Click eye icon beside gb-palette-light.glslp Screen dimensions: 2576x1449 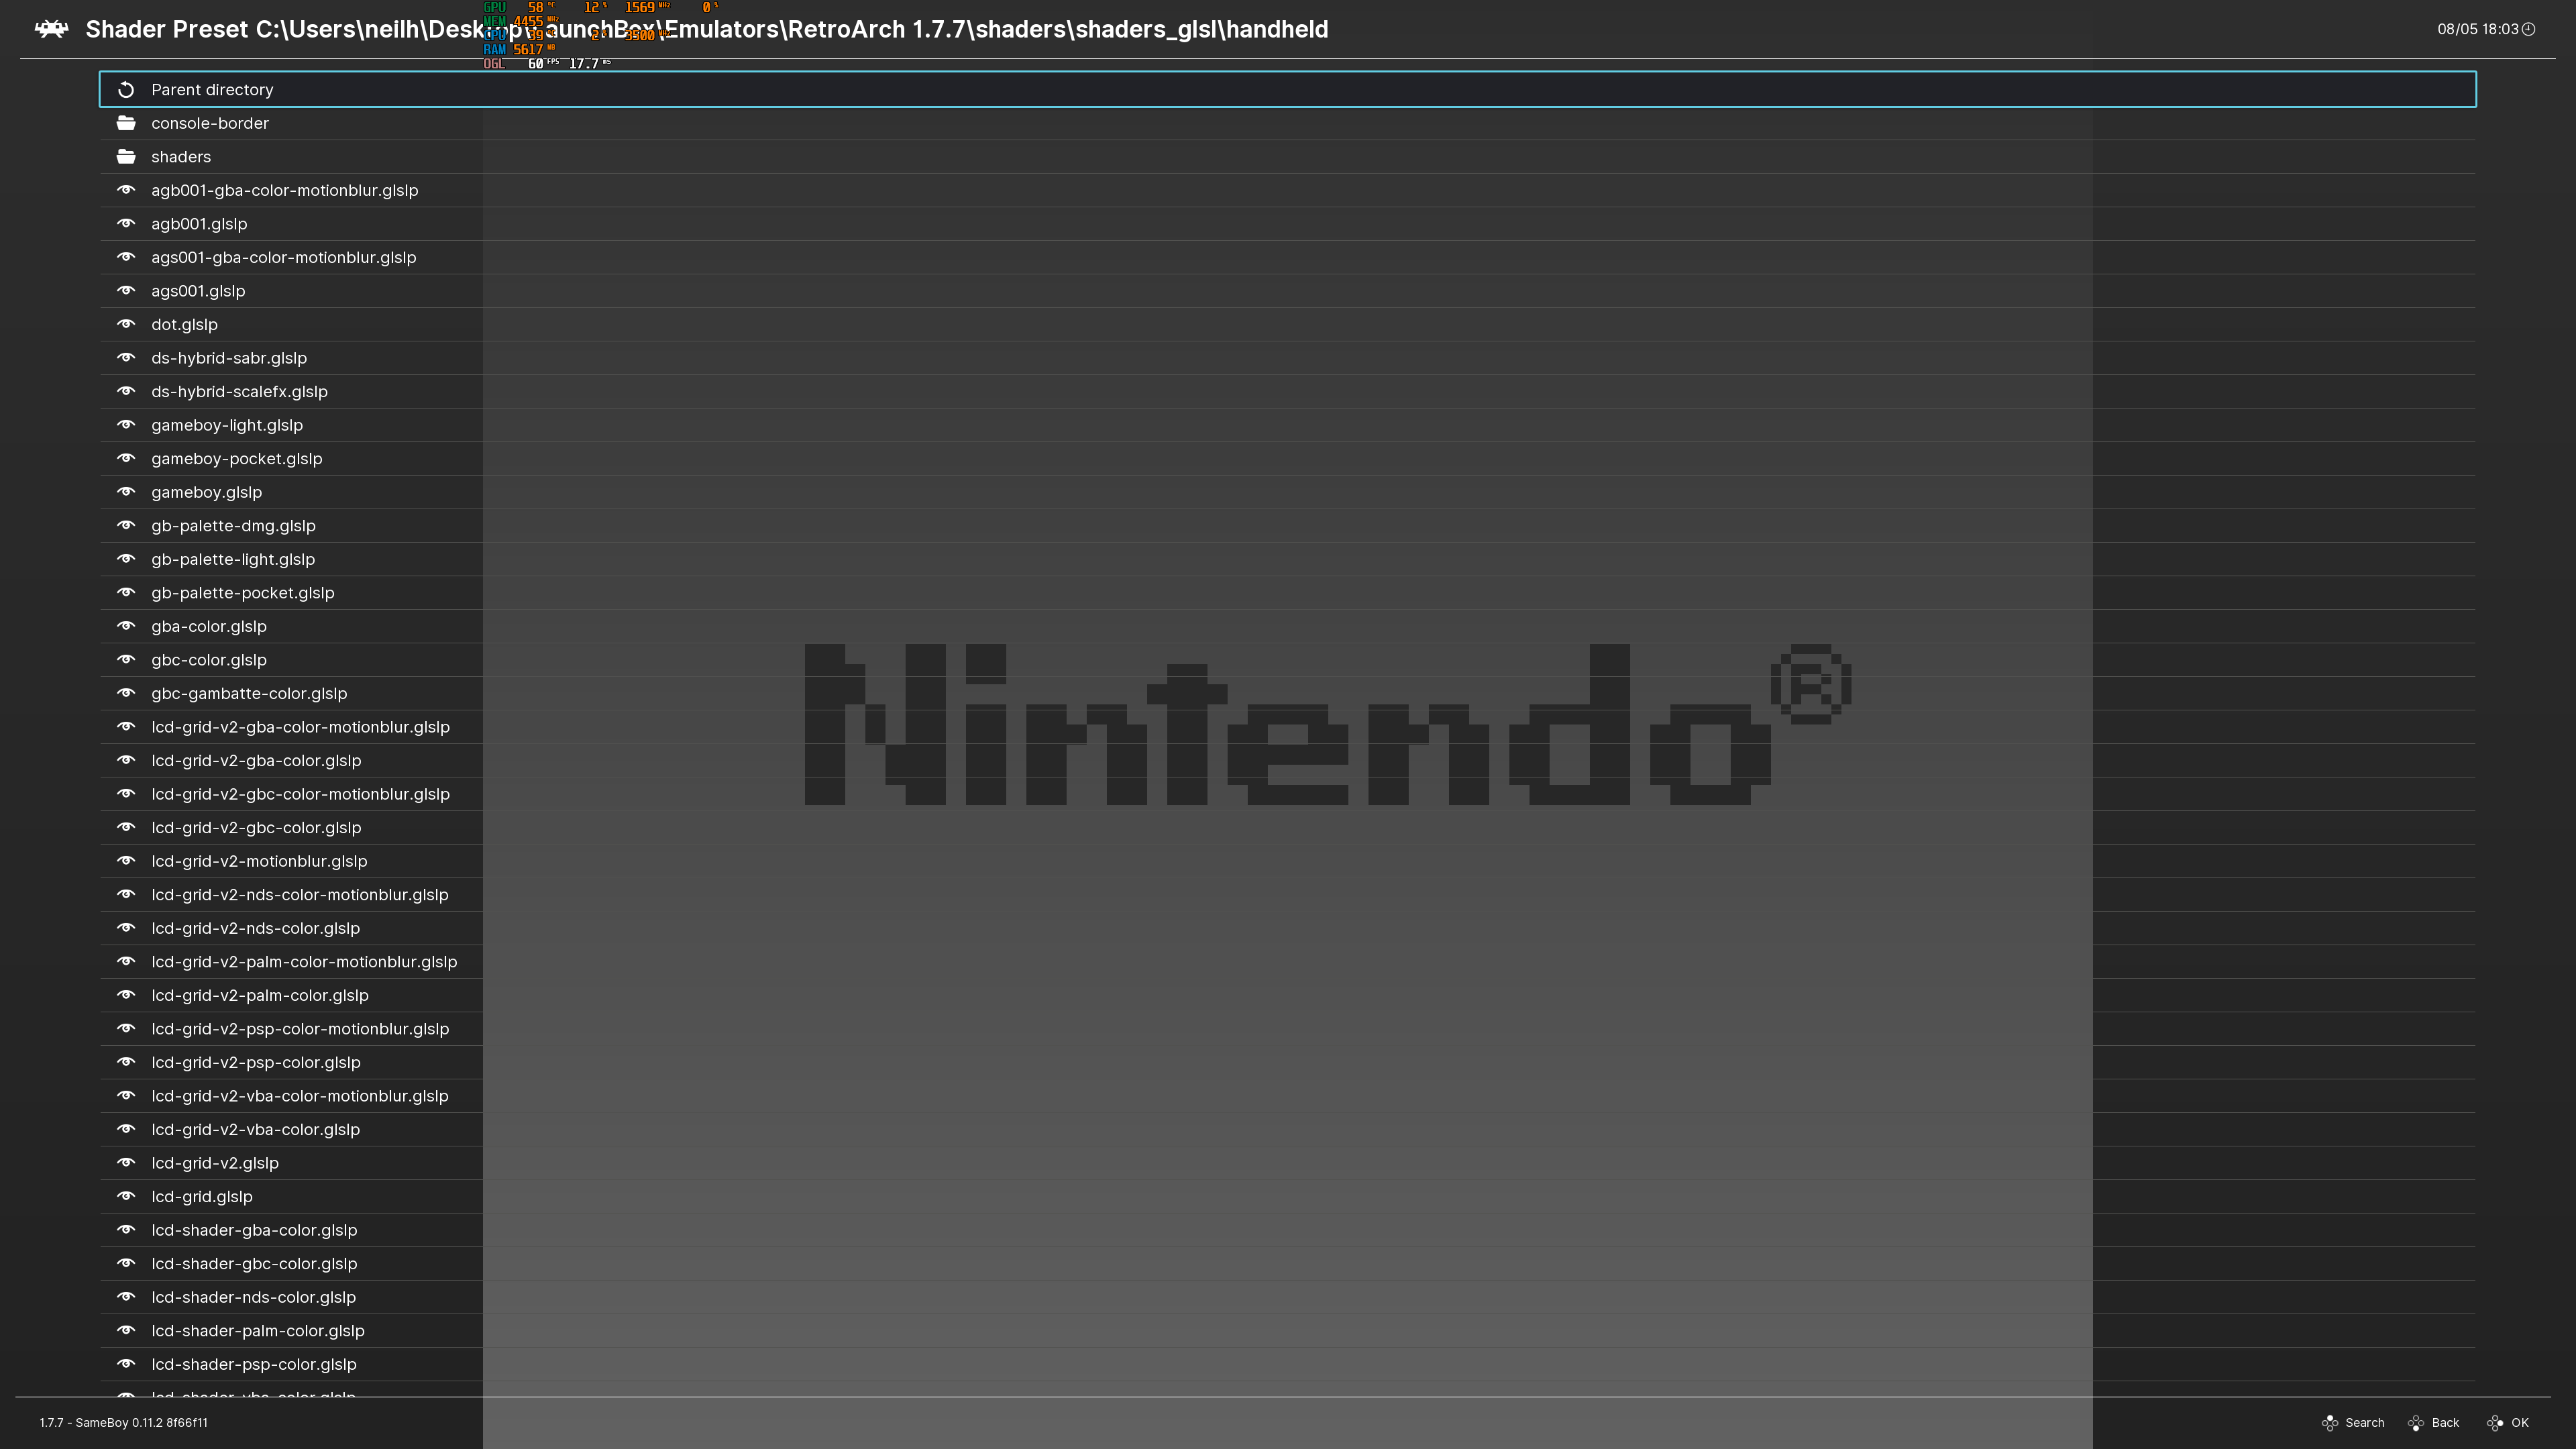pyautogui.click(x=126, y=558)
